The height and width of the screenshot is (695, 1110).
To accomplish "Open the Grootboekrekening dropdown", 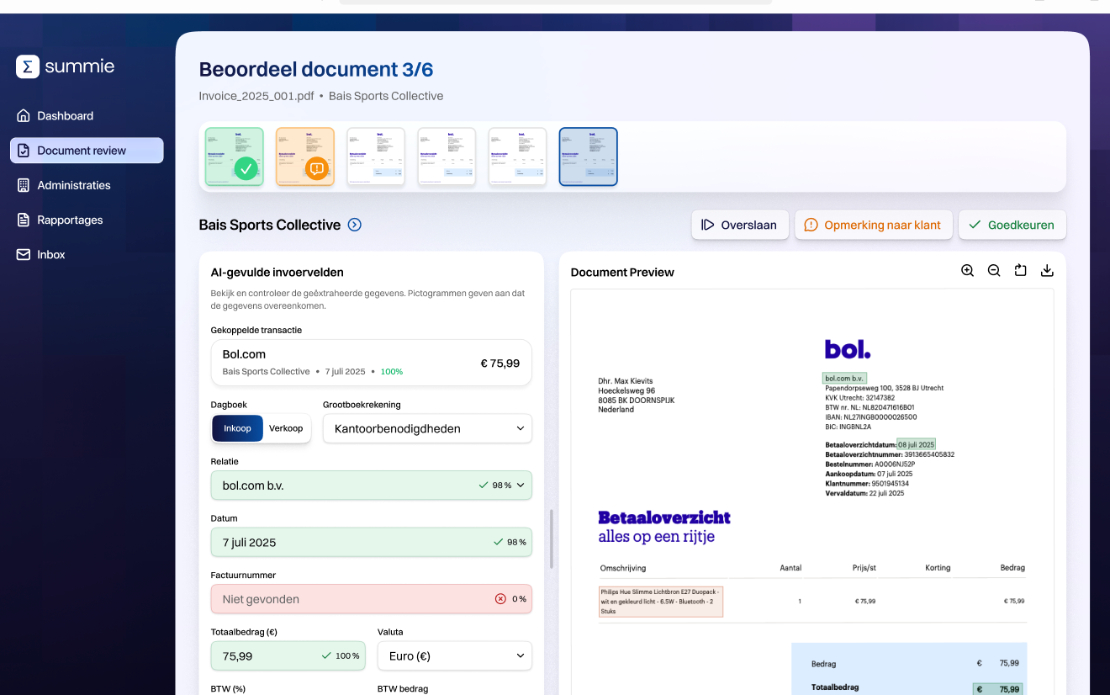I will [427, 428].
